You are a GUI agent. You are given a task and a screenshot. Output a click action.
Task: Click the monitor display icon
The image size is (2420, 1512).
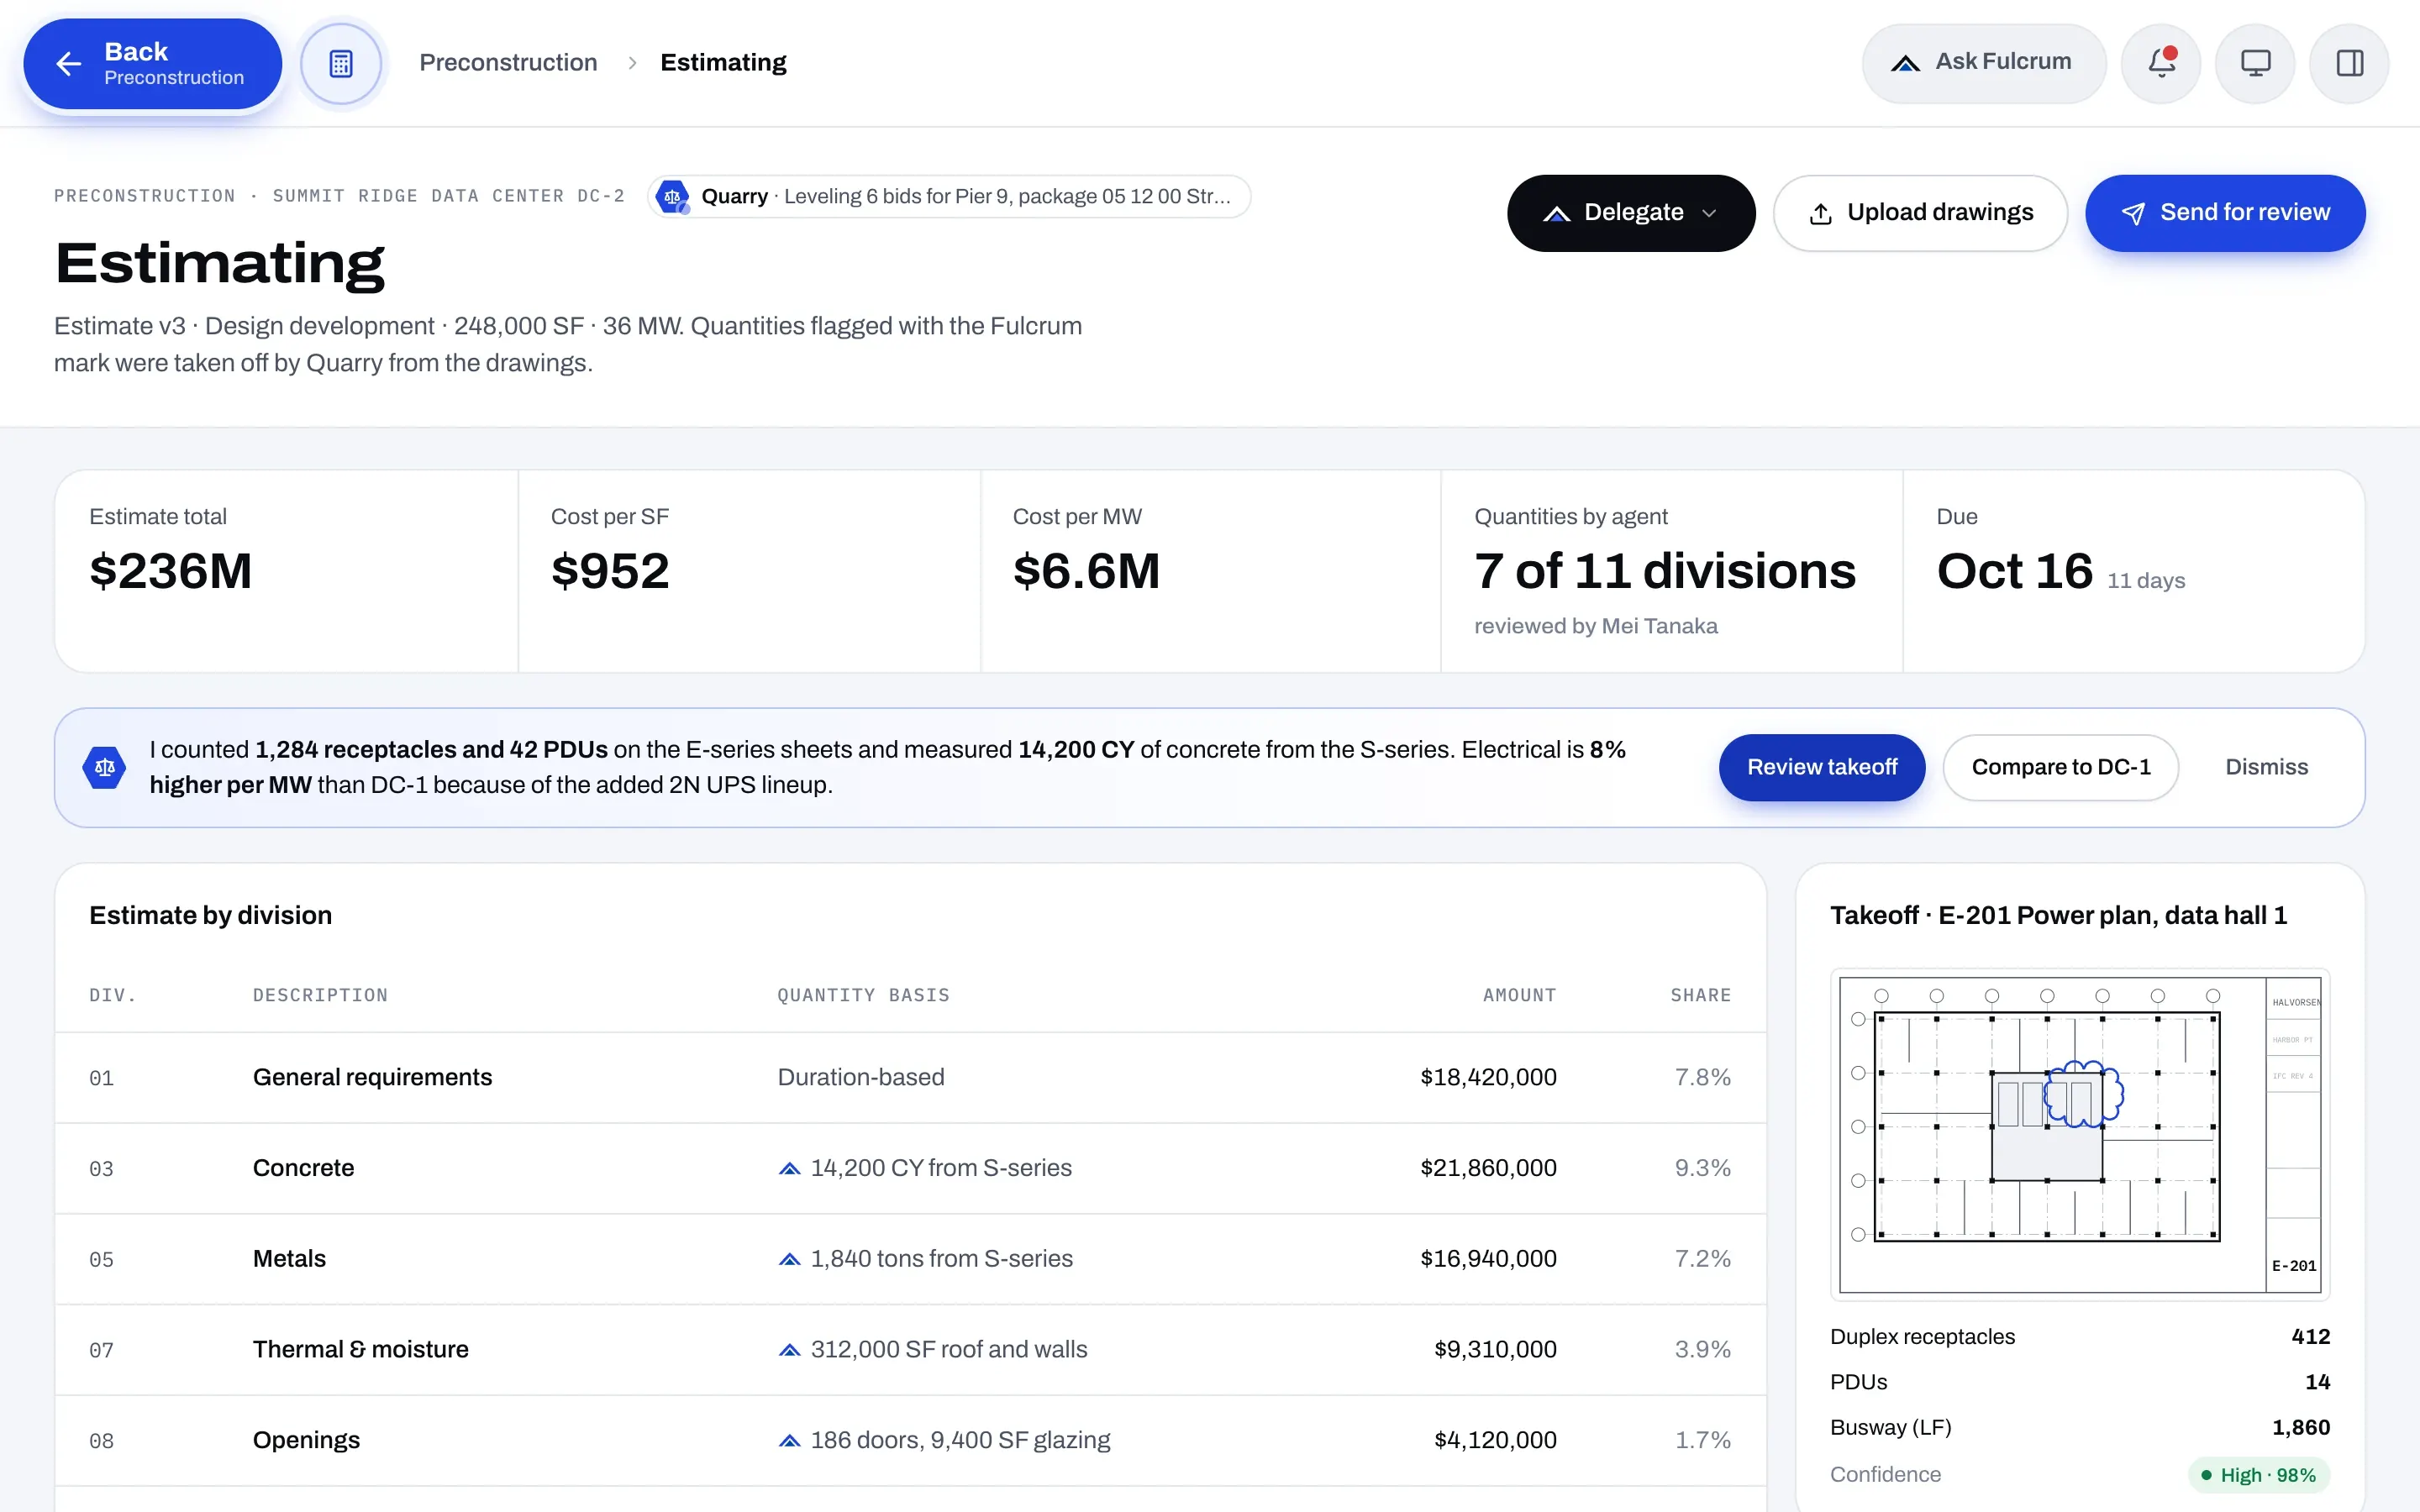coord(2255,63)
